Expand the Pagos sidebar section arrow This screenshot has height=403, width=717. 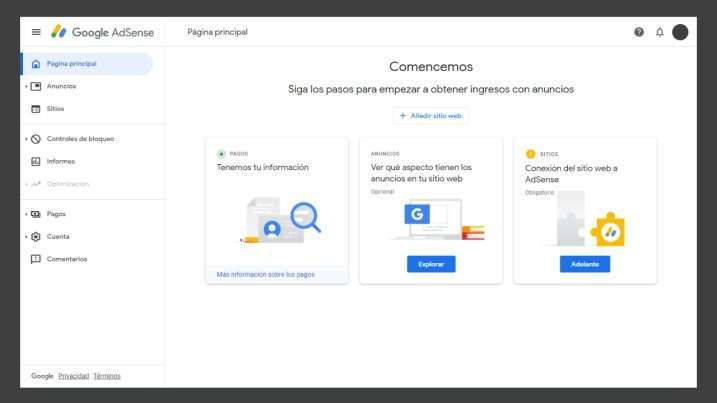[x=26, y=214]
